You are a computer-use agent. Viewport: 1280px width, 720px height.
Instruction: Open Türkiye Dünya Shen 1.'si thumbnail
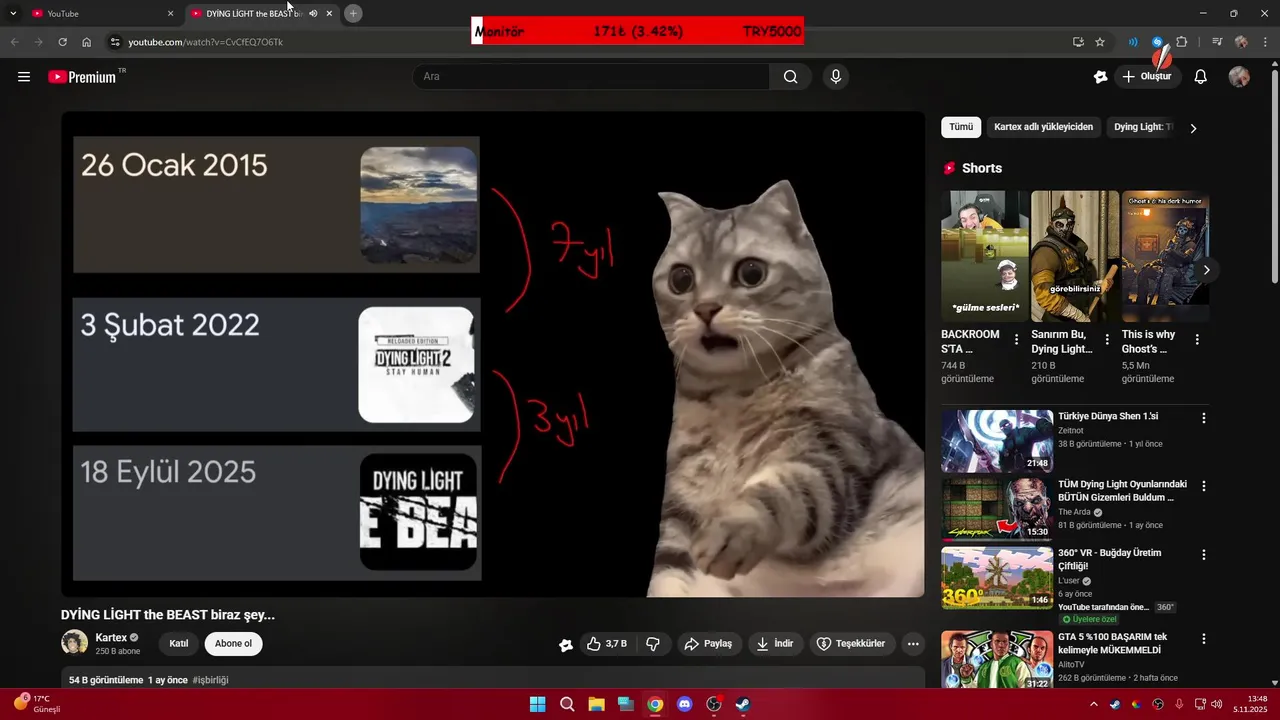click(x=997, y=441)
